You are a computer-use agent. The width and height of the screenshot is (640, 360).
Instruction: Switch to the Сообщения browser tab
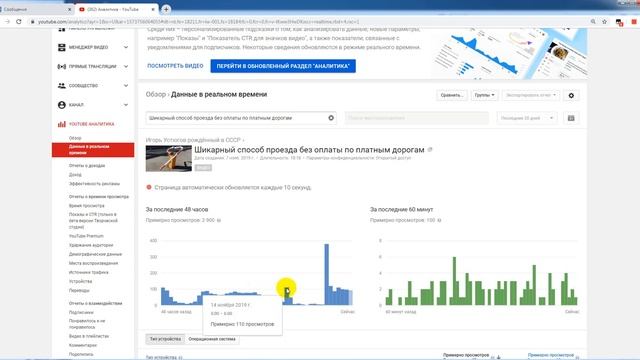pos(36,9)
